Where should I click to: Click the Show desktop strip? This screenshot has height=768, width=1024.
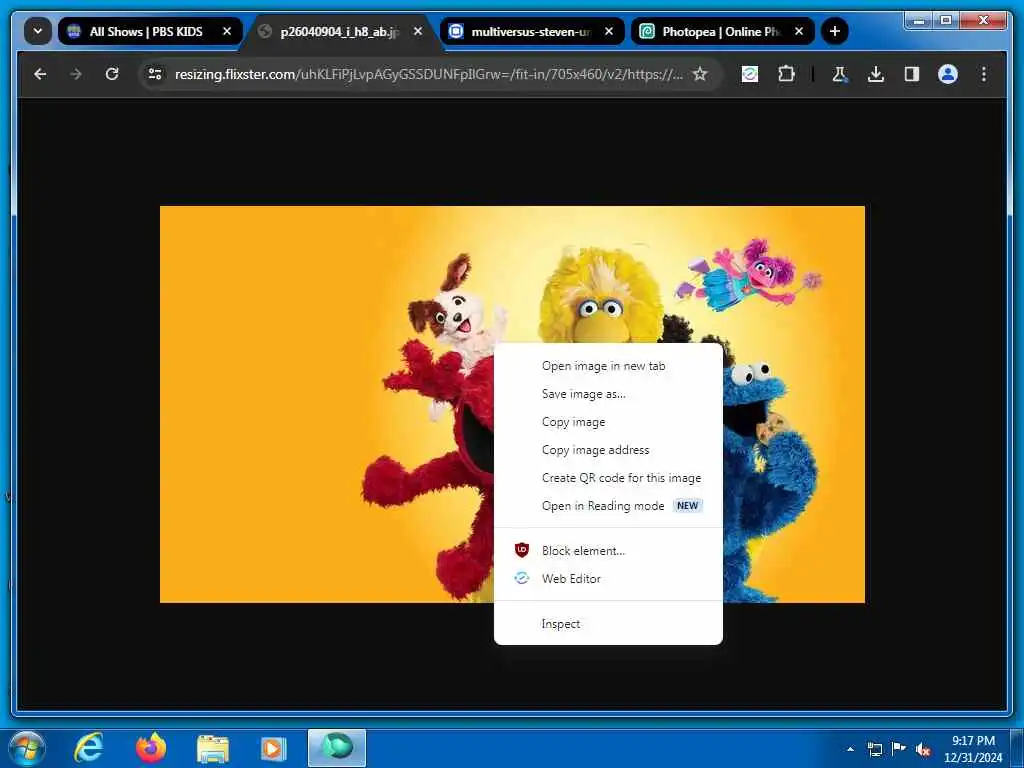pyautogui.click(x=1017, y=749)
